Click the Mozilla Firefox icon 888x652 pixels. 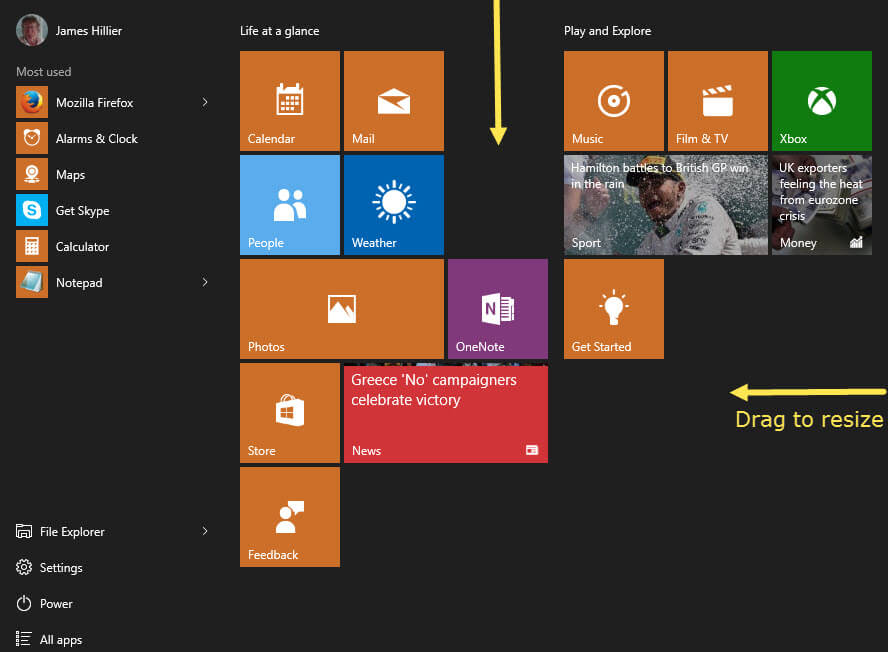tap(32, 103)
